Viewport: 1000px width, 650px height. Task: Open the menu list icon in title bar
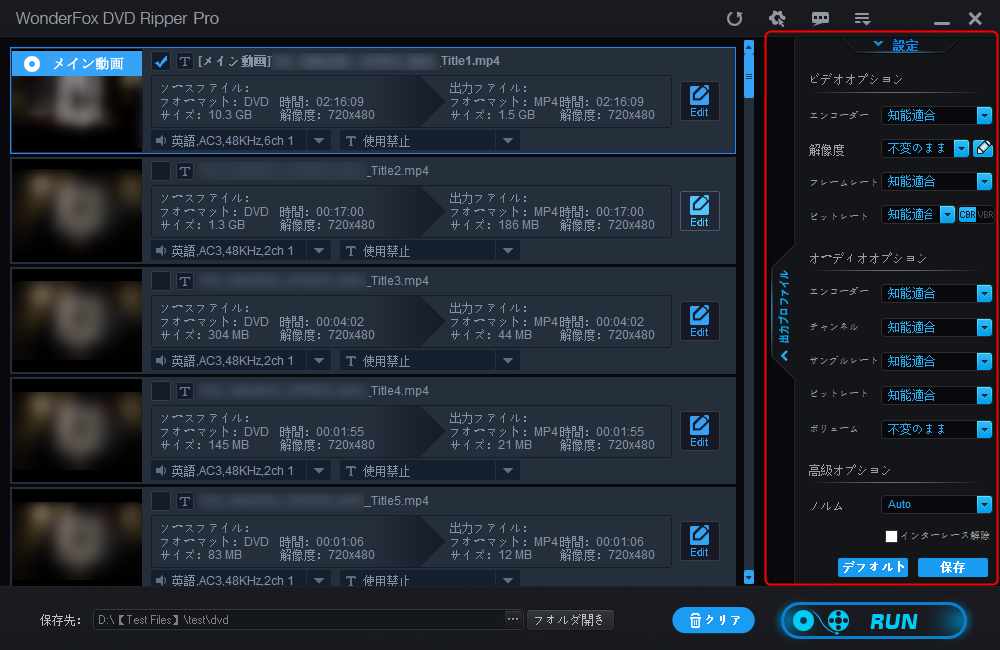(x=862, y=18)
